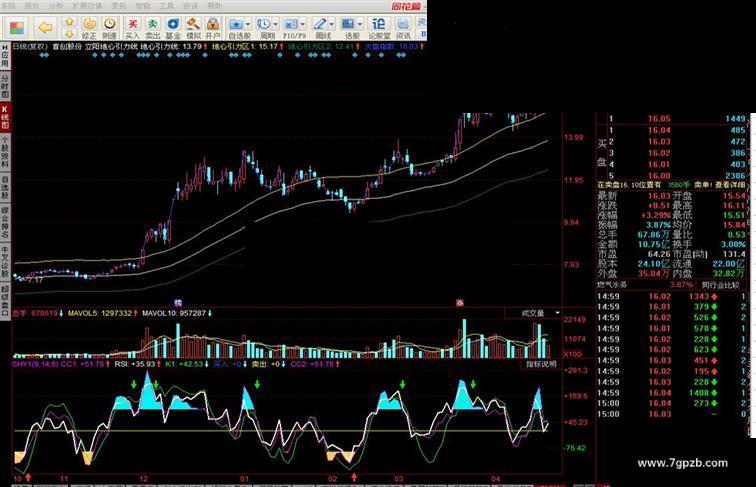Click the 15:00 trade with volume 273

(672, 404)
